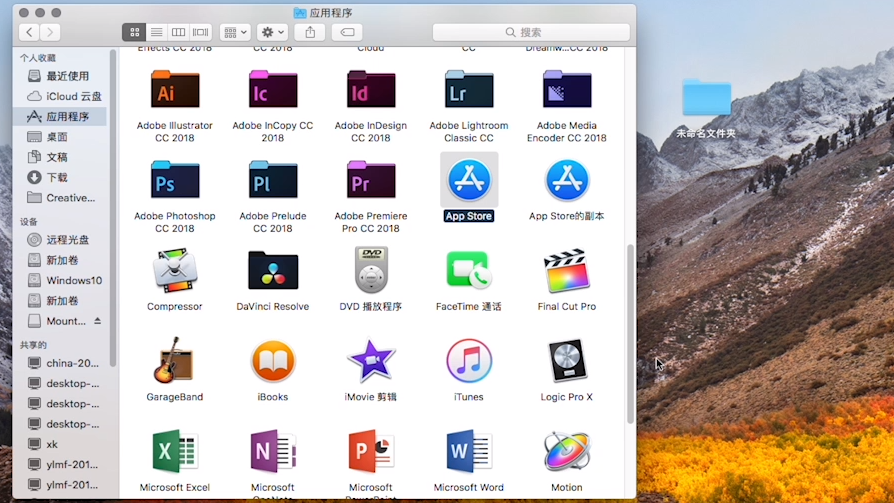Select the Microsoft PowerPoint icon

point(371,451)
